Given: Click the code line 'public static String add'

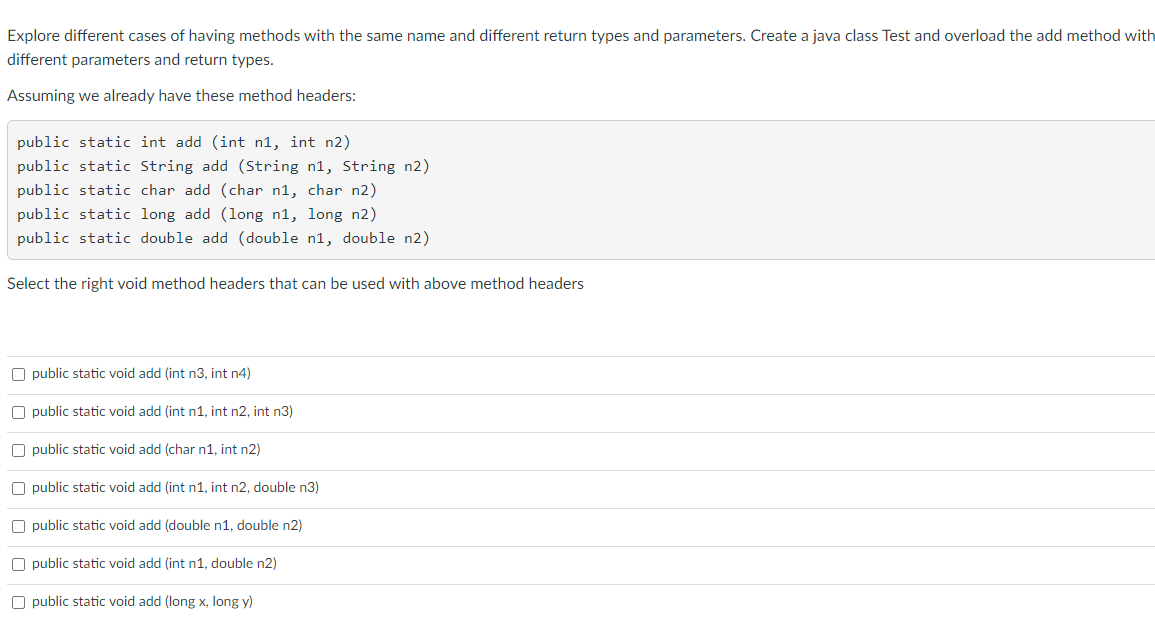Looking at the screenshot, I should (223, 166).
